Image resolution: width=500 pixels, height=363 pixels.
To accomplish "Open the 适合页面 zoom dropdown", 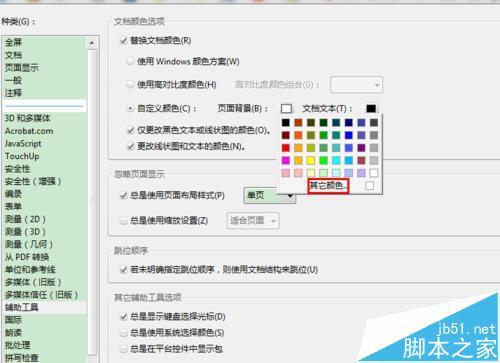I will pyautogui.click(x=253, y=221).
